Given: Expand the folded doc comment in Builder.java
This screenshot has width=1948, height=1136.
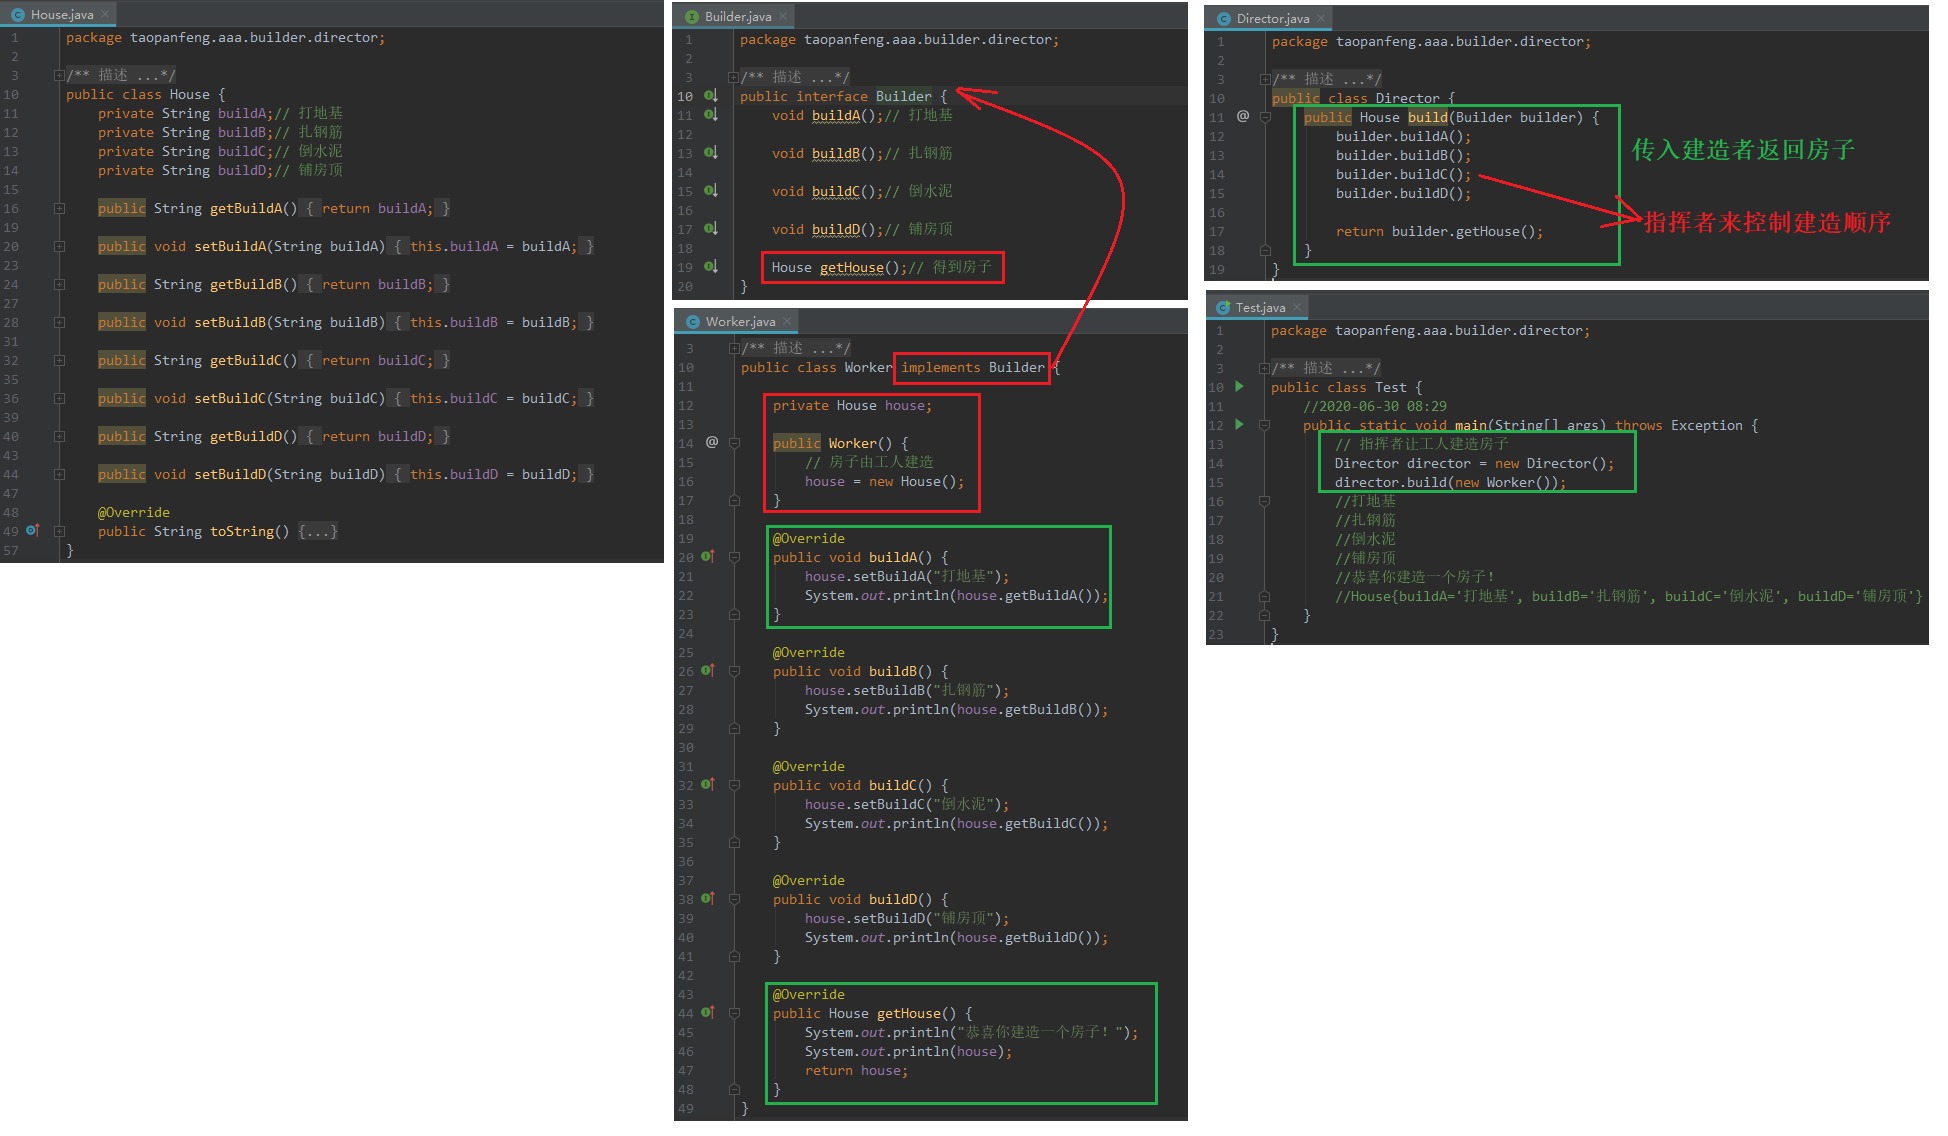Looking at the screenshot, I should pyautogui.click(x=733, y=77).
